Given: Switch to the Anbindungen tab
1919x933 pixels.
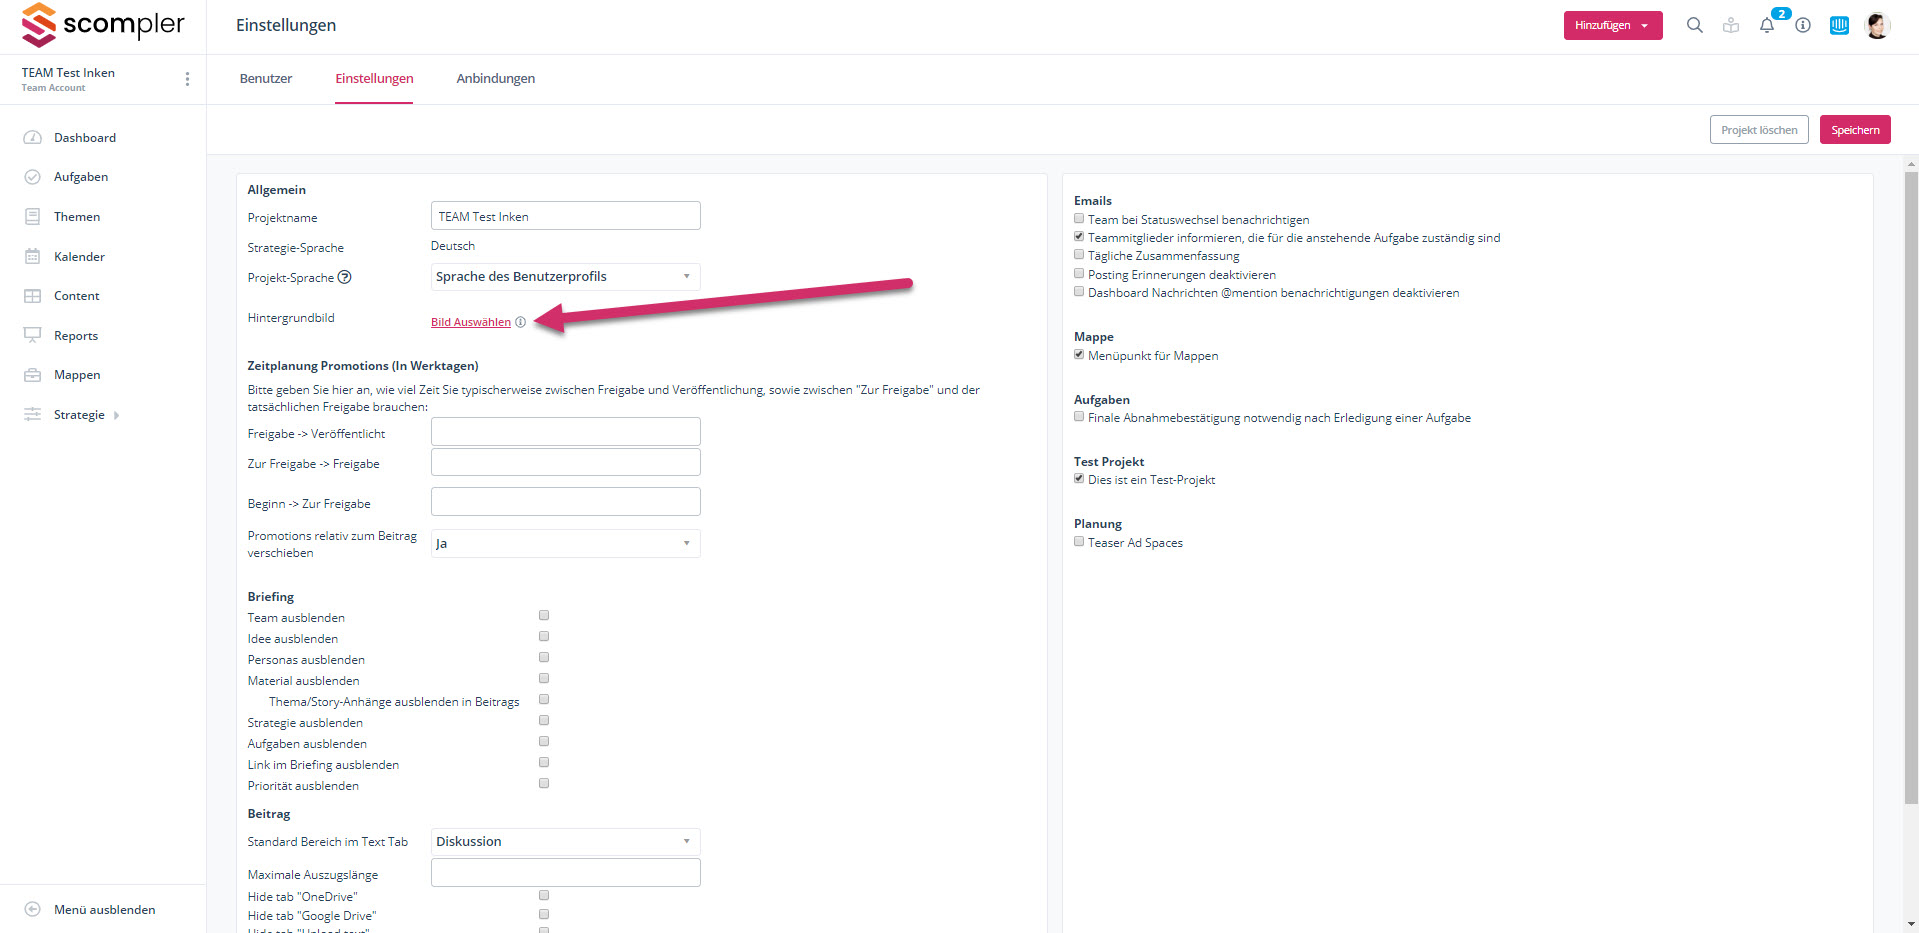Looking at the screenshot, I should 495,79.
